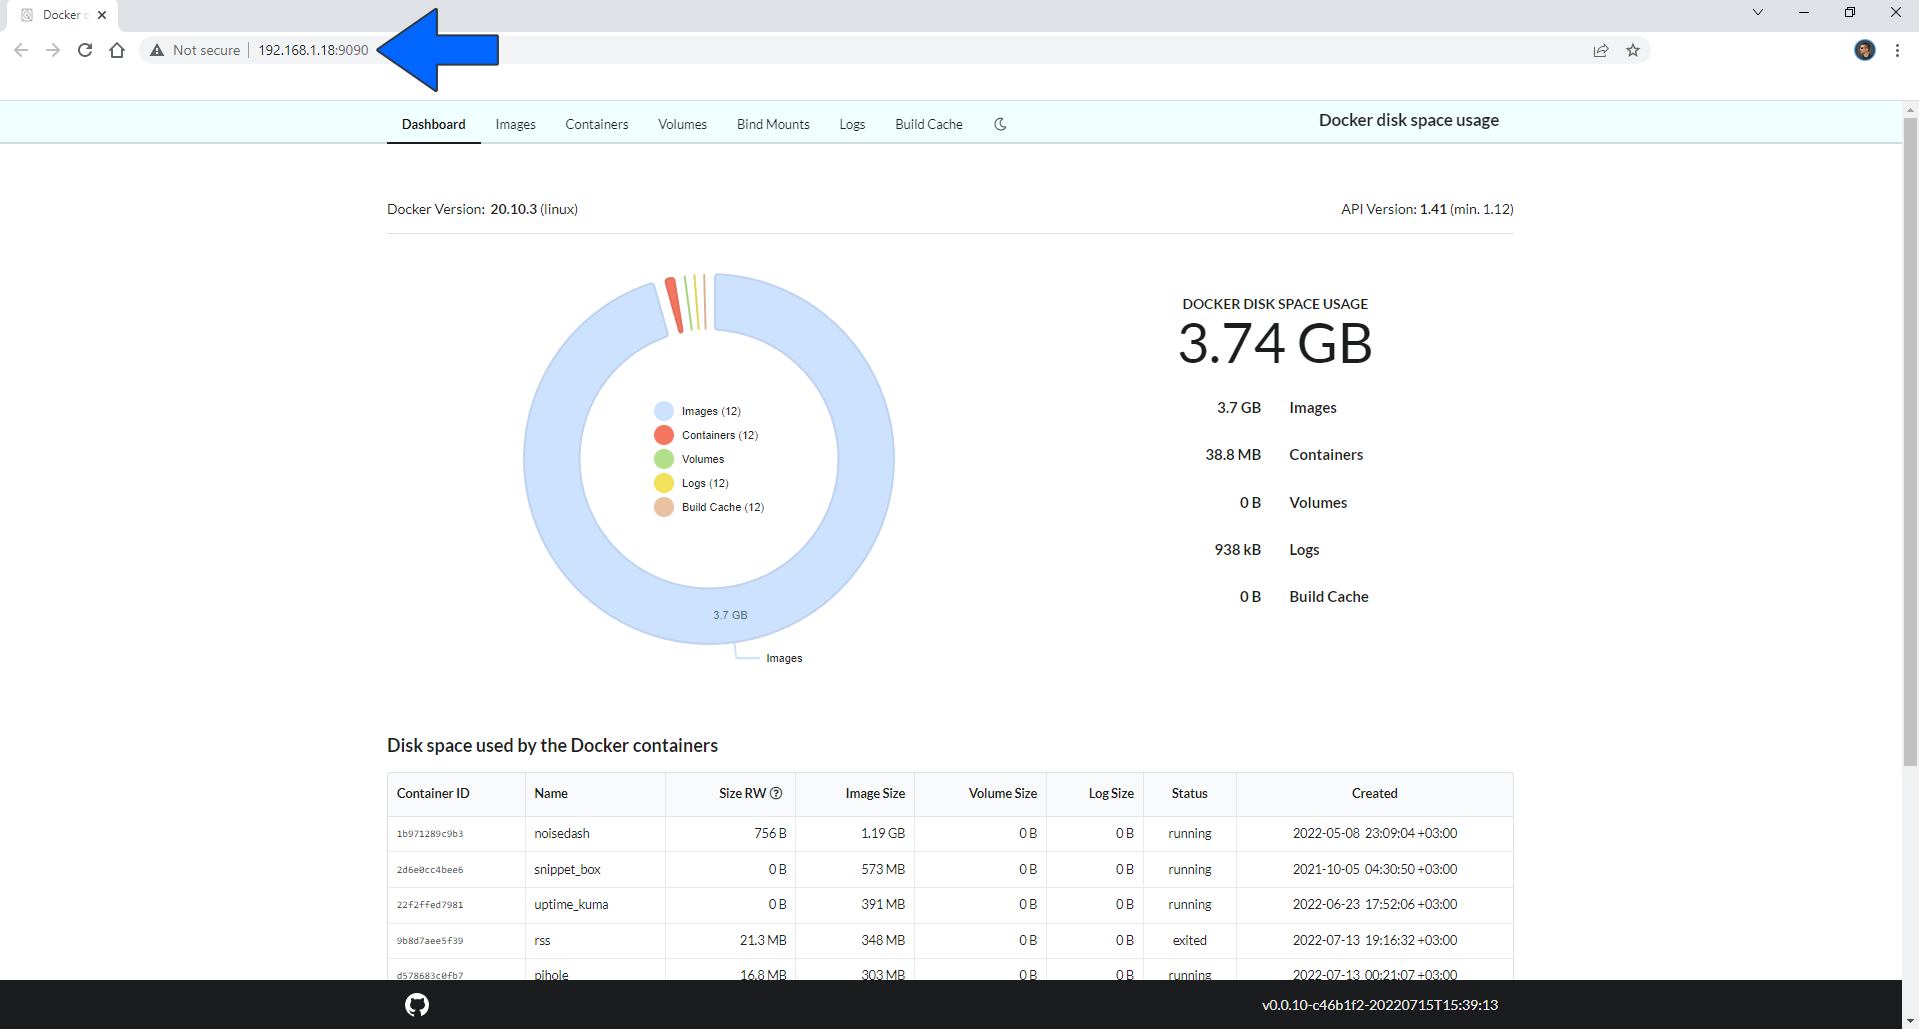Click the scrollbar down arrow
The width and height of the screenshot is (1919, 1029).
[x=1910, y=1021]
